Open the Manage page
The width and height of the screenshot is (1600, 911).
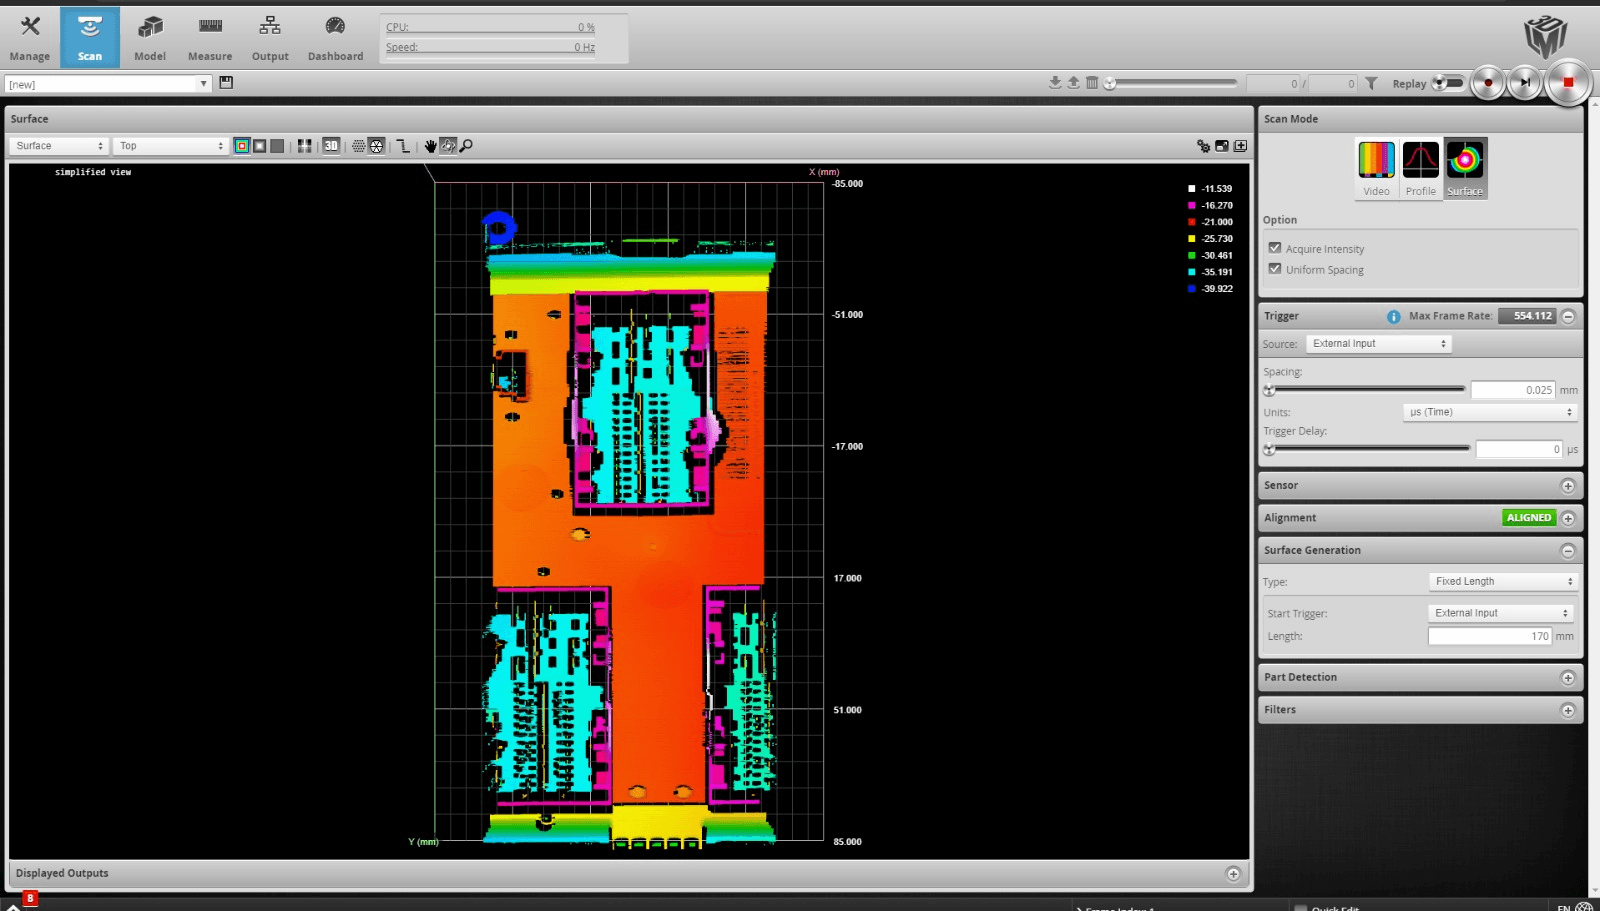point(30,38)
